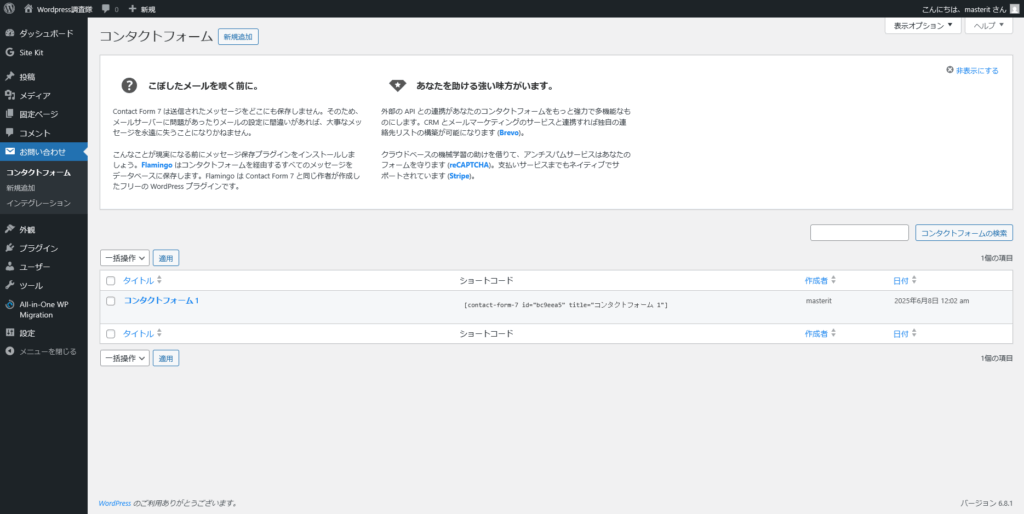Focus the contact form search field

point(859,233)
